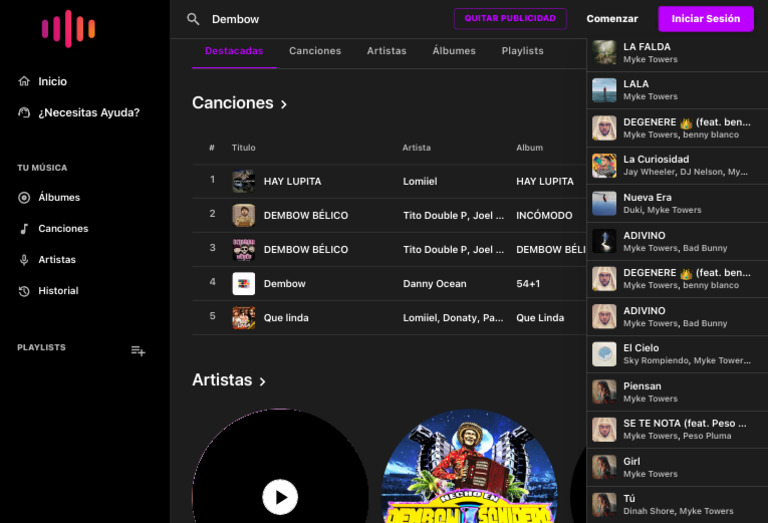The width and height of the screenshot is (768, 523).
Task: Open Artistas in the sidebar
Action: tap(57, 260)
